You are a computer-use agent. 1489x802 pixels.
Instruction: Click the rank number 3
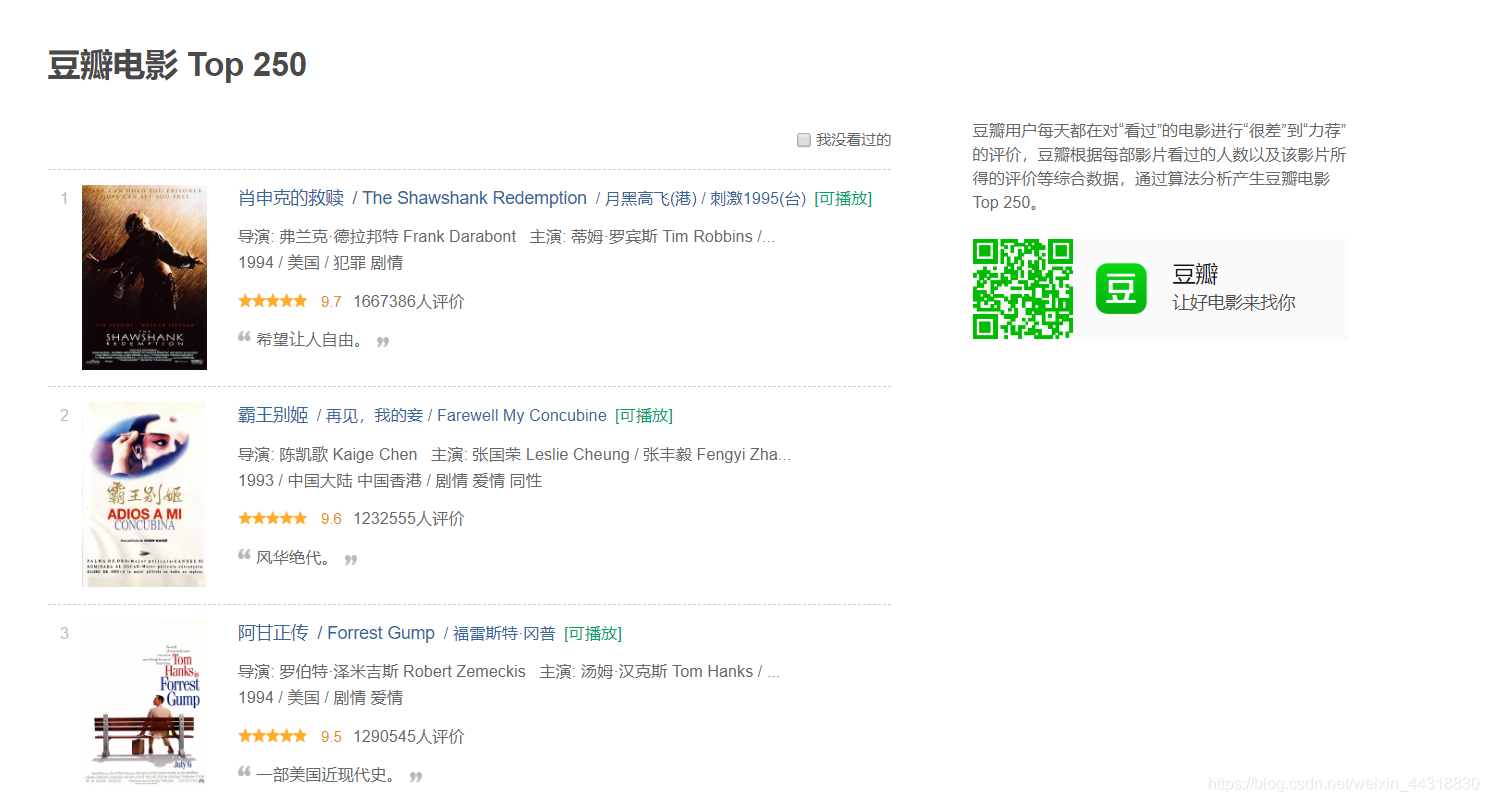[x=64, y=633]
